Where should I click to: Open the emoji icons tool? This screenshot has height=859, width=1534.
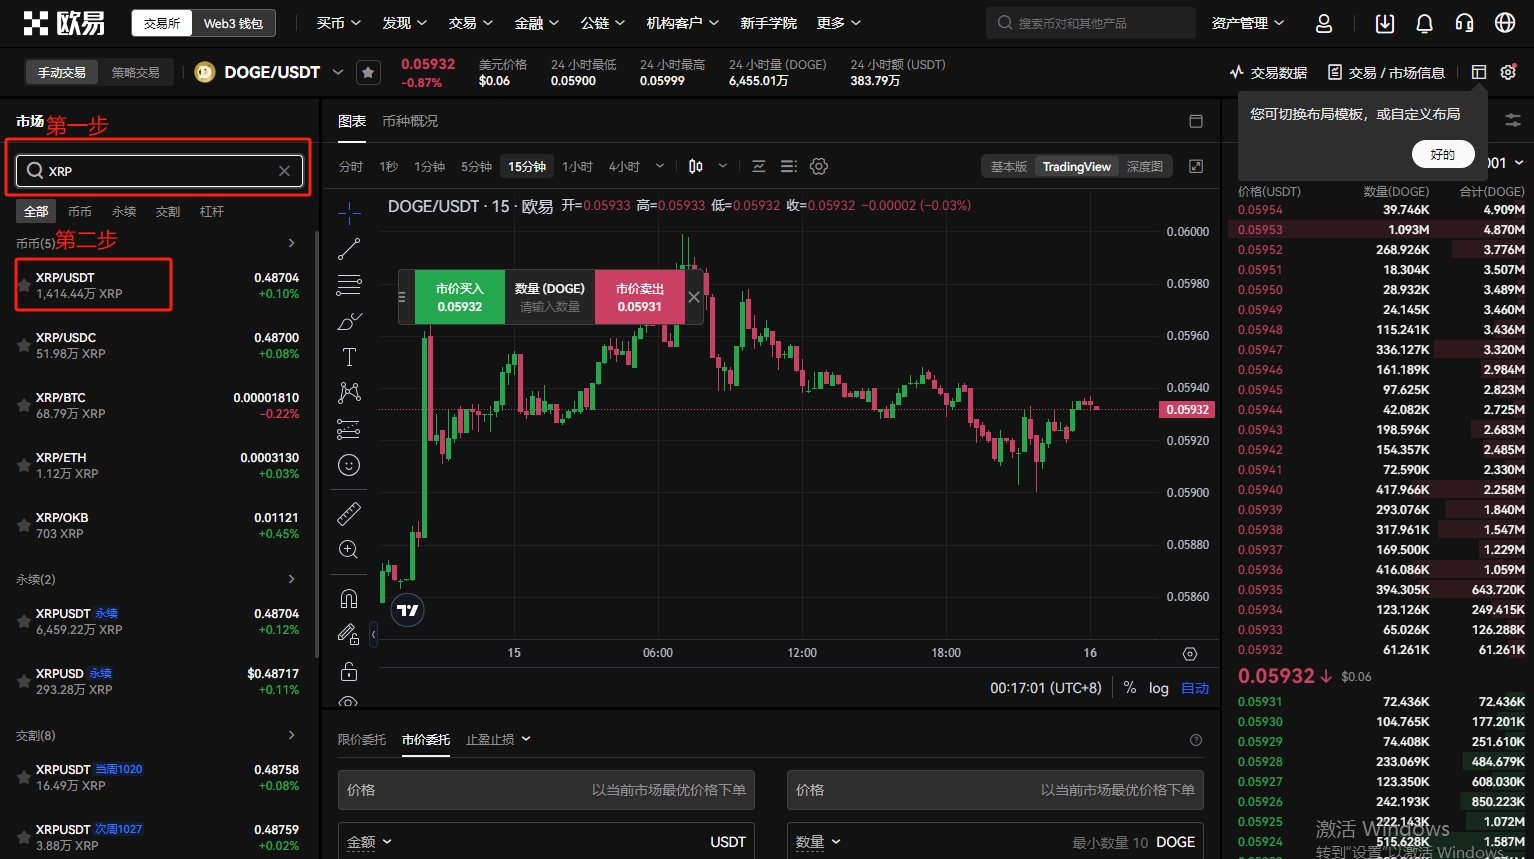pos(349,465)
